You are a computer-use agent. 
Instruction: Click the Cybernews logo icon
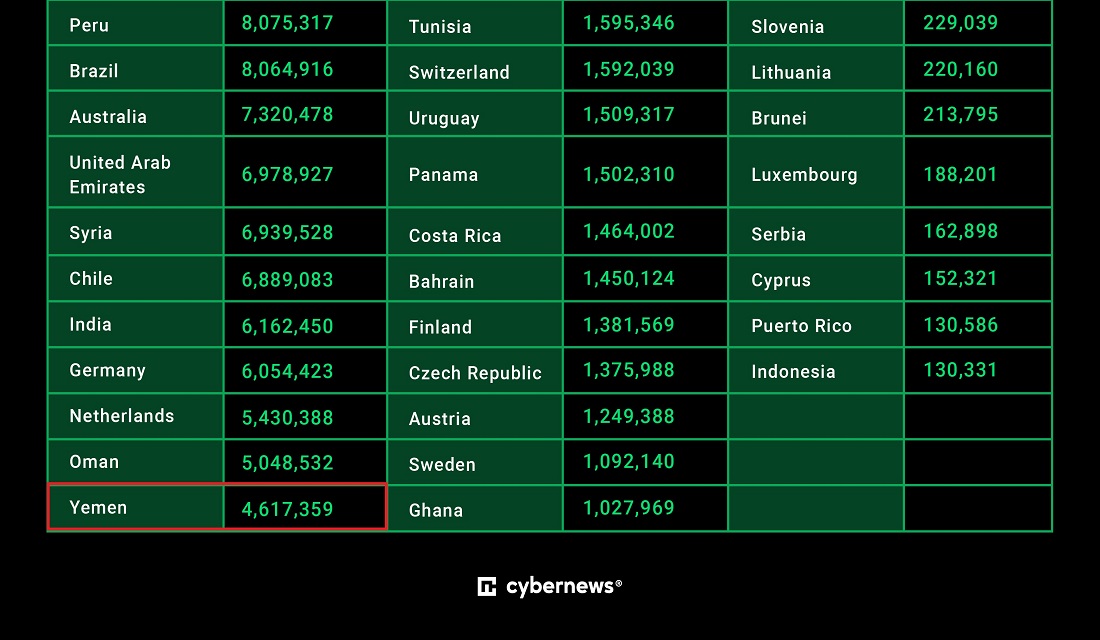pos(486,587)
